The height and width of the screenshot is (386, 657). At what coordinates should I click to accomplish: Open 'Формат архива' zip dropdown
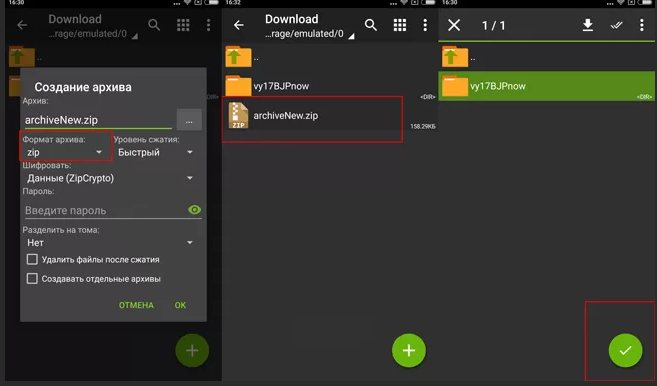coord(65,152)
